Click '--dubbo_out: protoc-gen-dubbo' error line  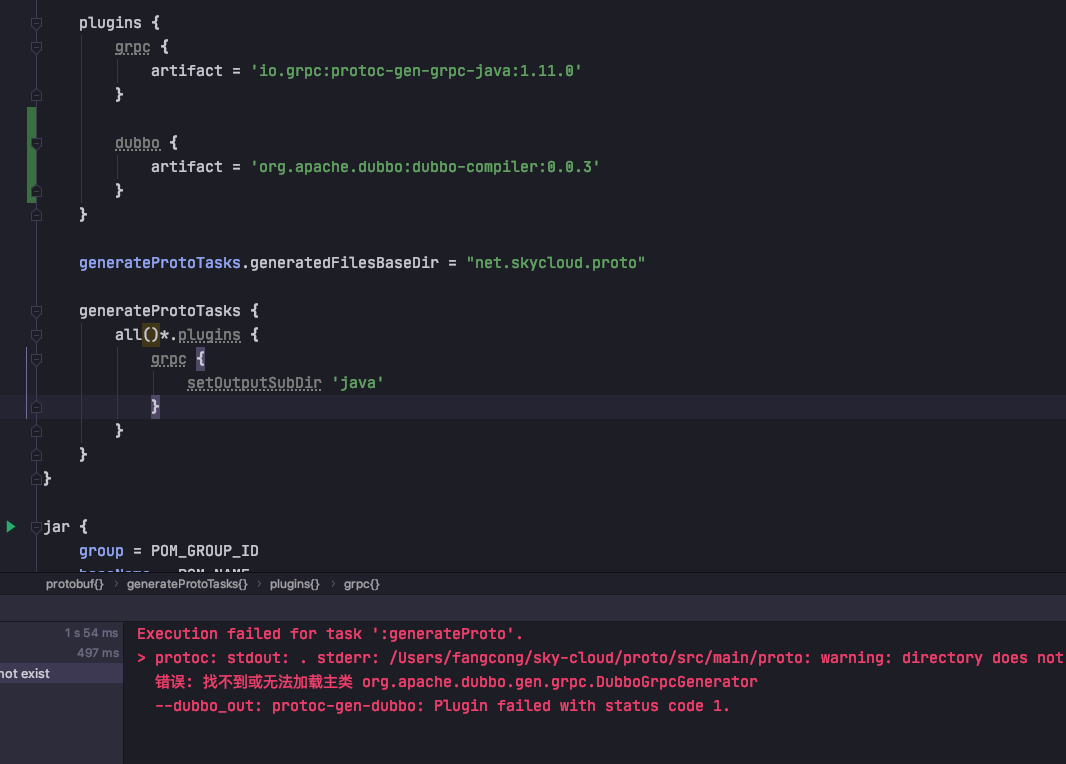[x=442, y=706]
